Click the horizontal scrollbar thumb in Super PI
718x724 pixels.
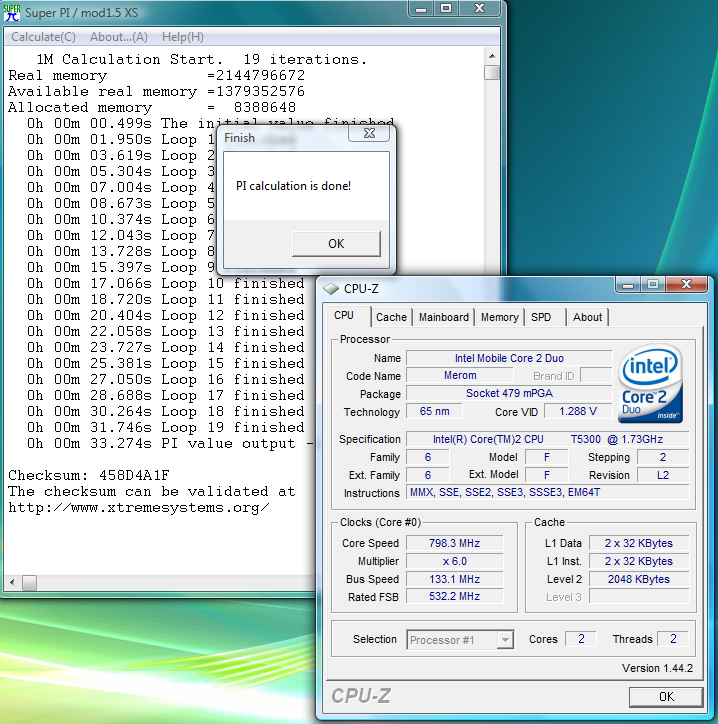30,583
